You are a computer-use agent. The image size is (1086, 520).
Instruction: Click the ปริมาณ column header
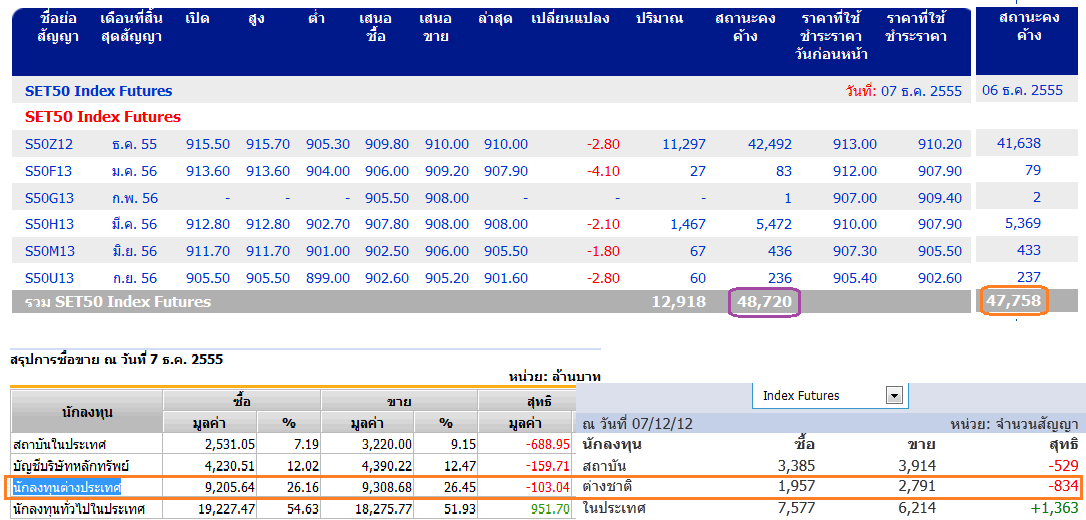pyautogui.click(x=660, y=19)
